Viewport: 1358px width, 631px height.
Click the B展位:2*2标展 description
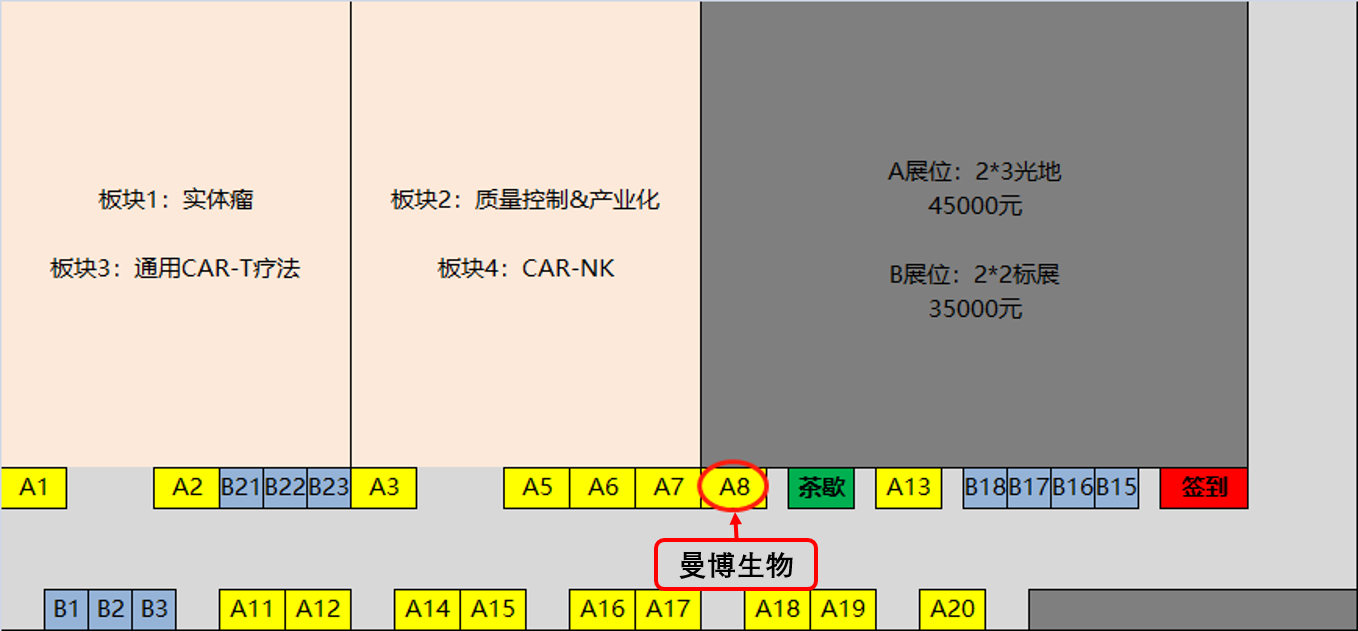975,274
